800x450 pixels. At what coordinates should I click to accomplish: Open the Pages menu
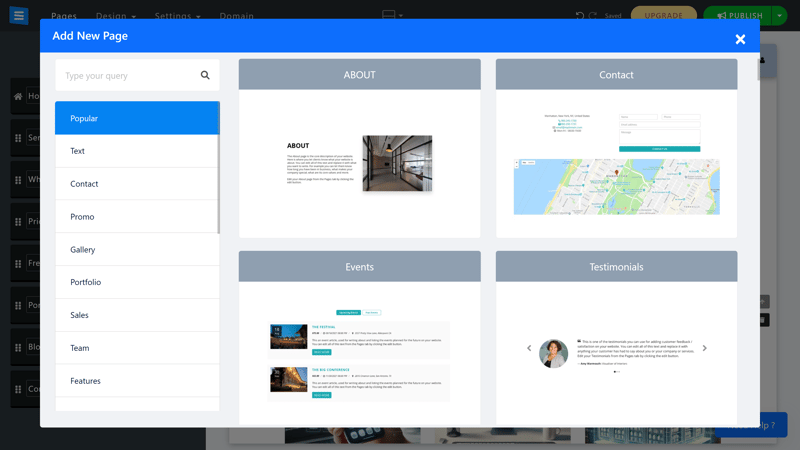pos(64,16)
